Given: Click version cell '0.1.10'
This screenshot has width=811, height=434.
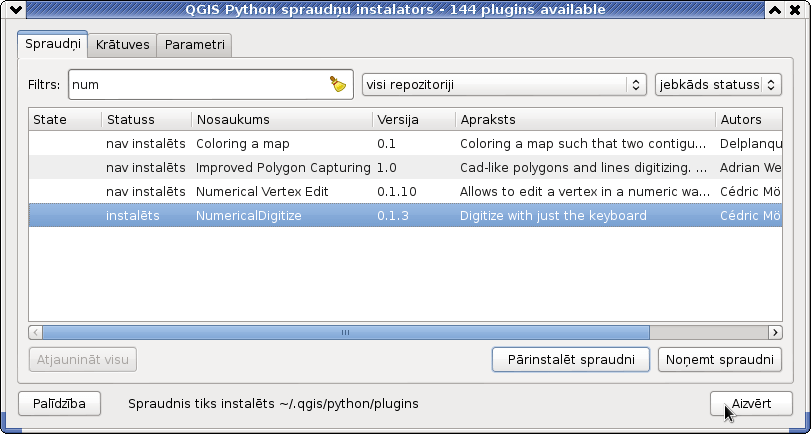Looking at the screenshot, I should (397, 192).
